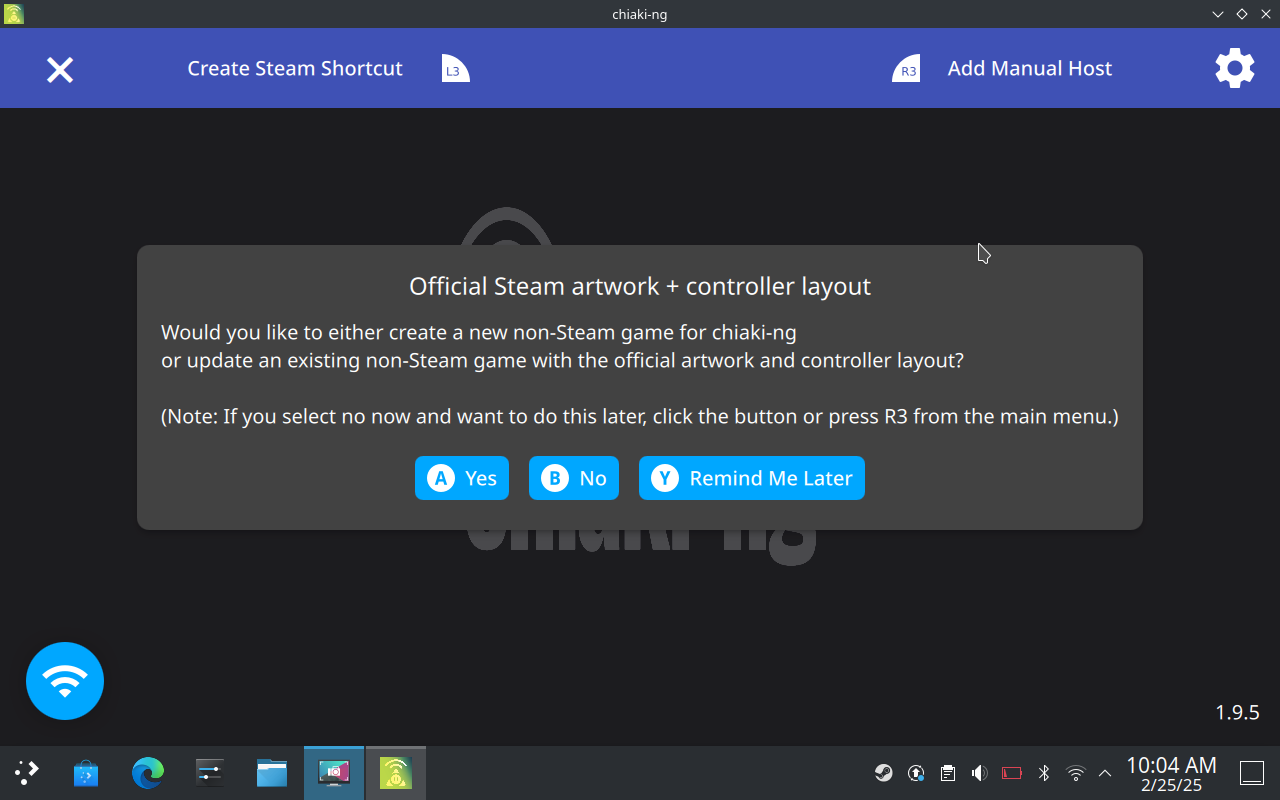The image size is (1280, 800).
Task: Open the battery power popup from tray
Action: click(1011, 772)
